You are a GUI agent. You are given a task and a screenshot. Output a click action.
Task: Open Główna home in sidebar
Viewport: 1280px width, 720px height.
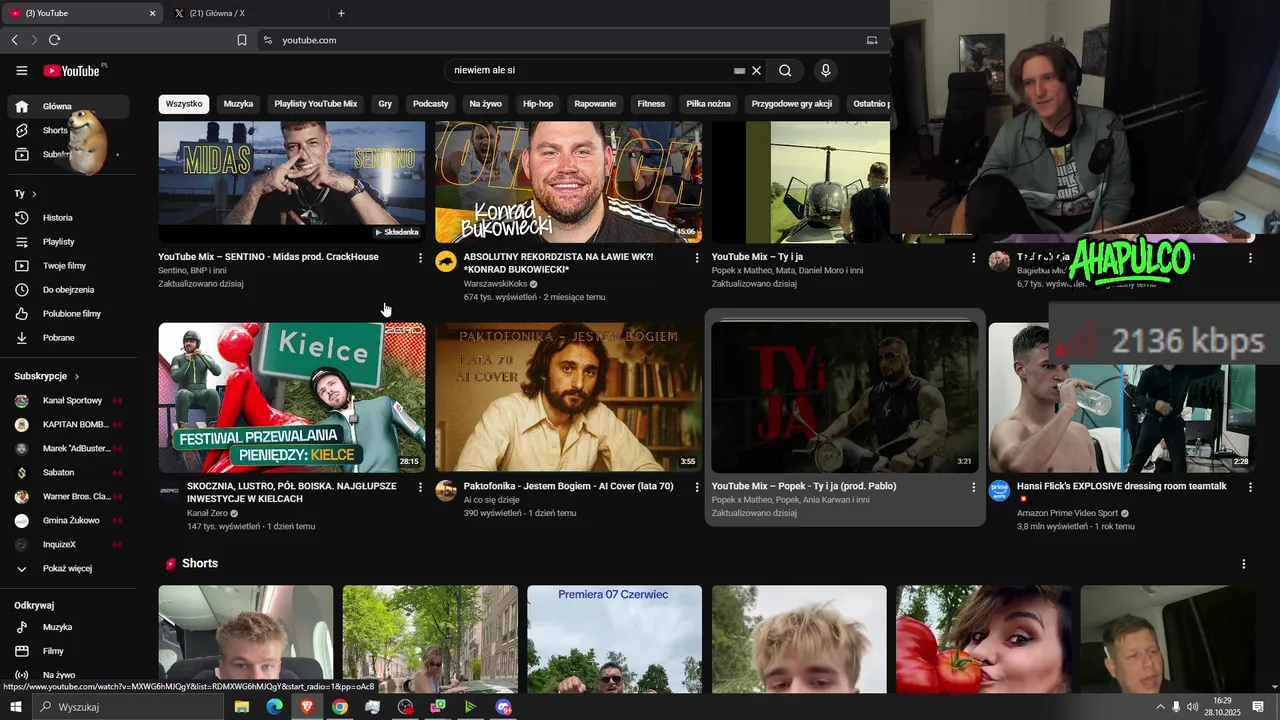pyautogui.click(x=69, y=106)
